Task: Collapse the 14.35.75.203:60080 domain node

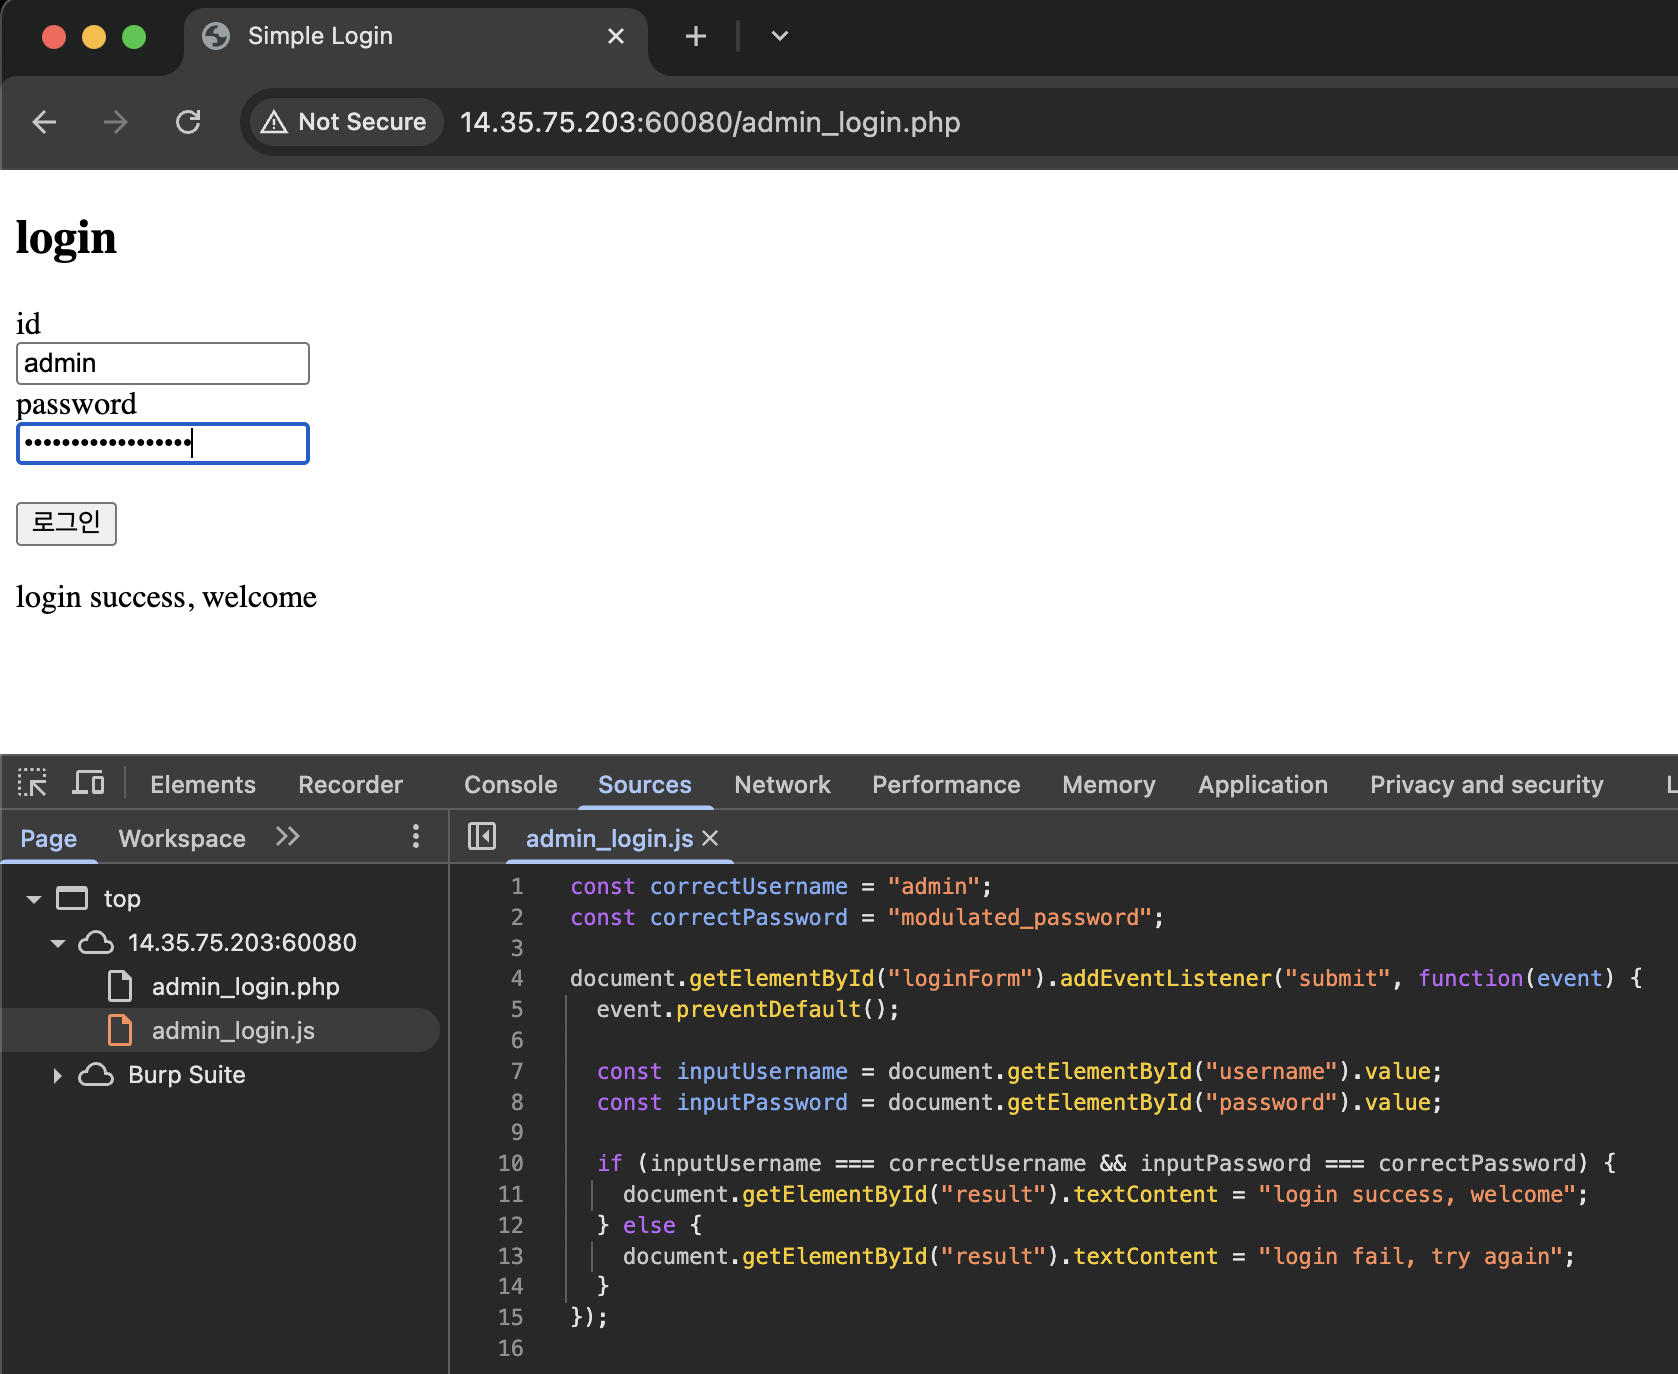Action: 58,943
